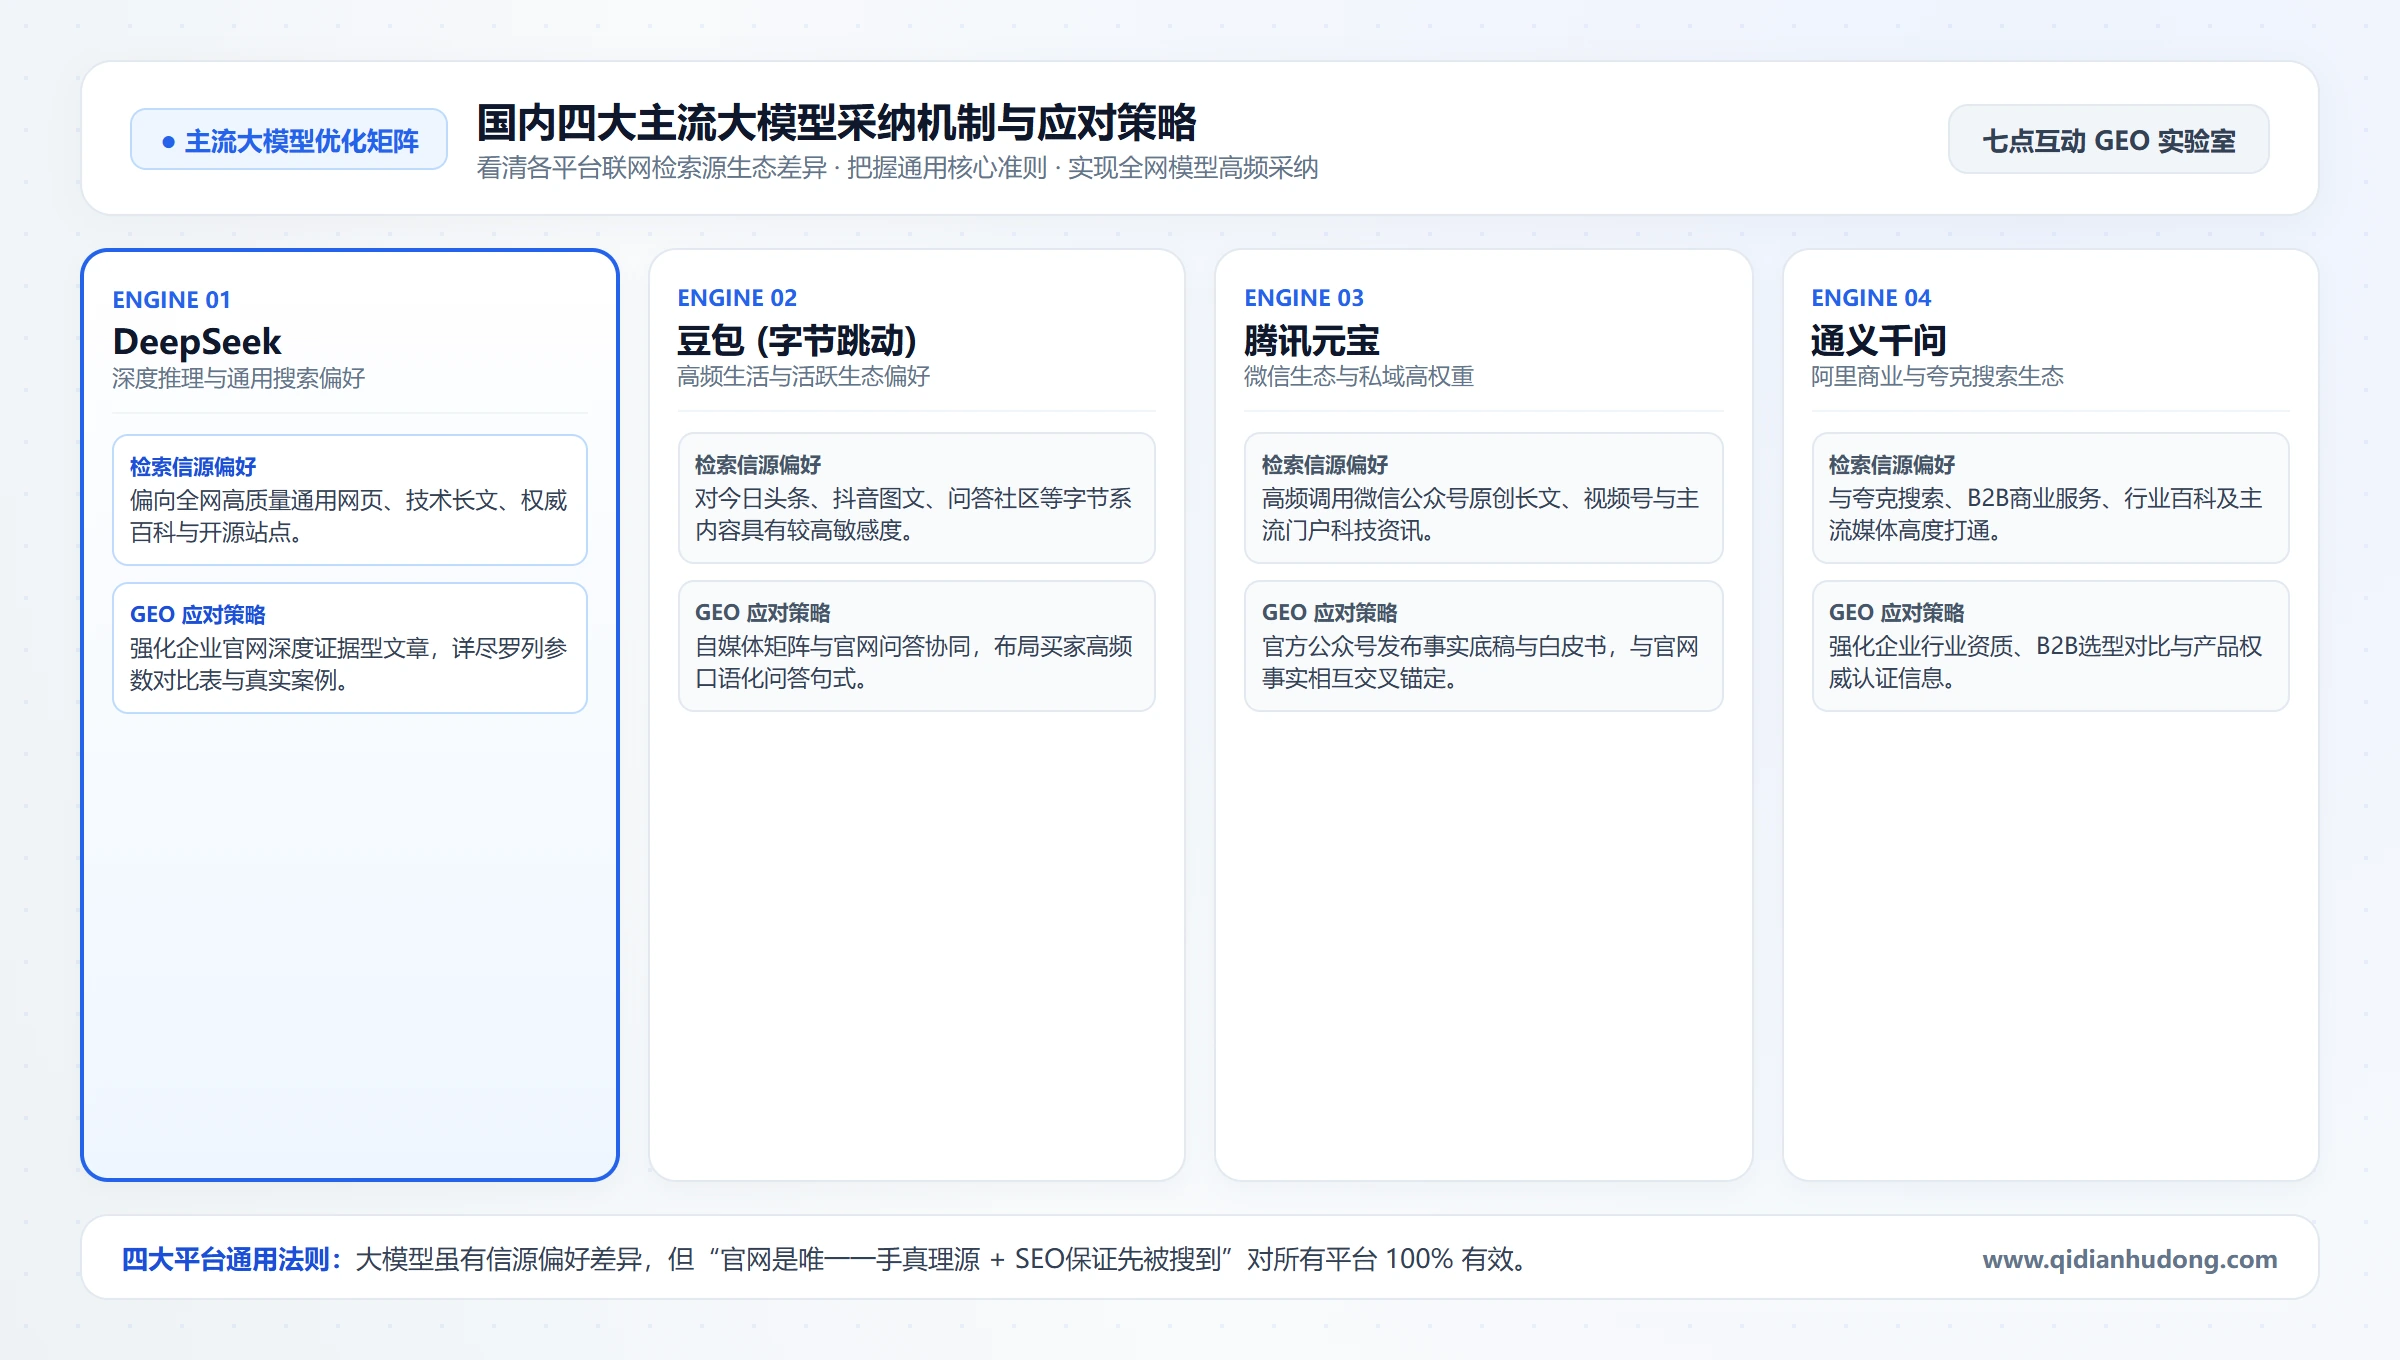The image size is (2400, 1360).
Task: Click 豆包's GEO 应对策略 heading
Action: (763, 613)
